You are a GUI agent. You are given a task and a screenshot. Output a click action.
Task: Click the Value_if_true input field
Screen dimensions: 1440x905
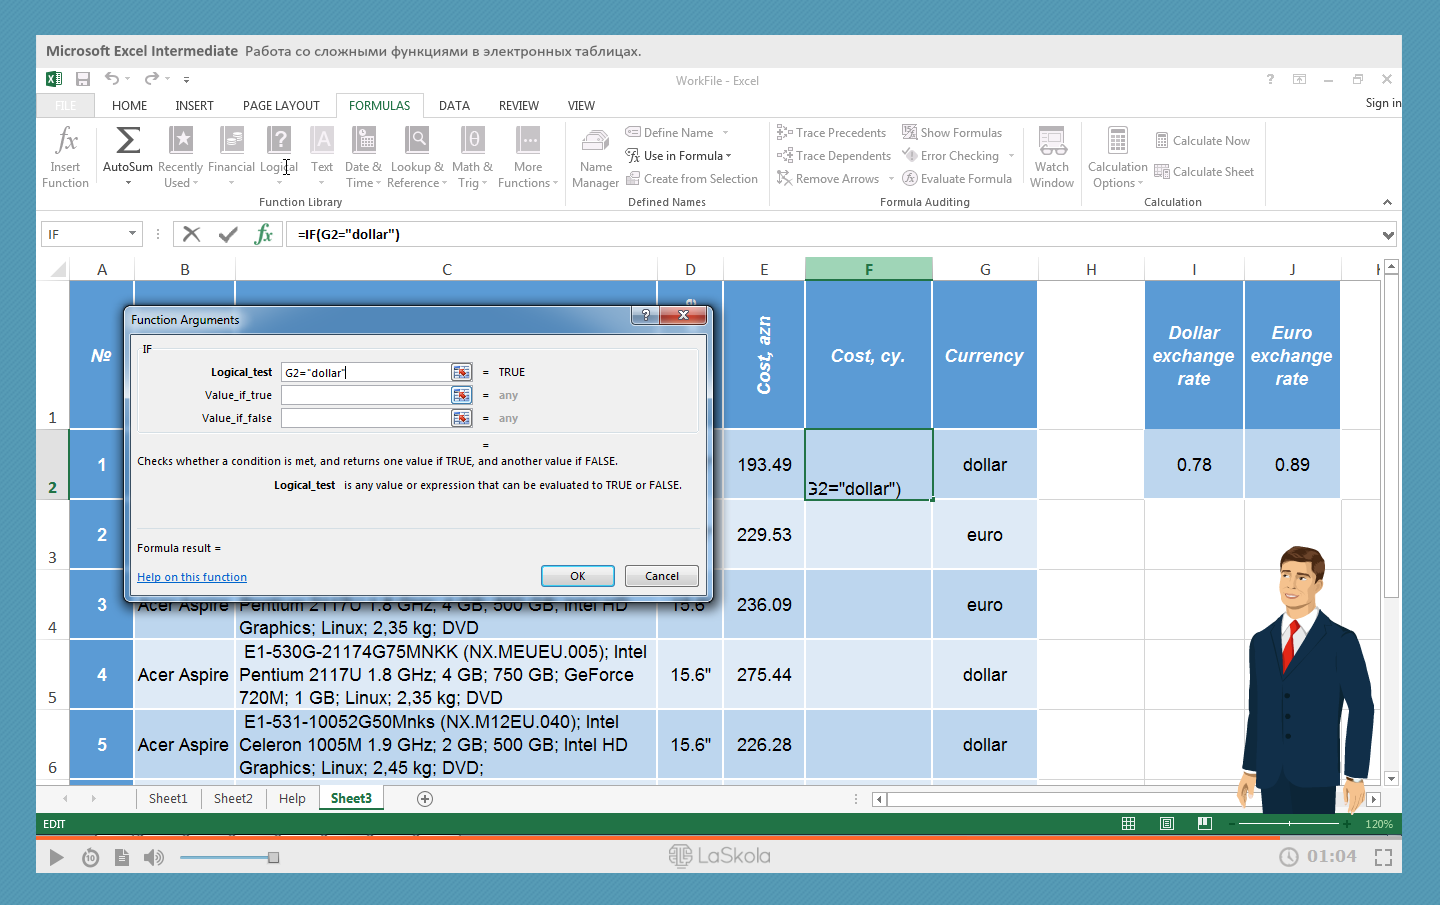[365, 396]
